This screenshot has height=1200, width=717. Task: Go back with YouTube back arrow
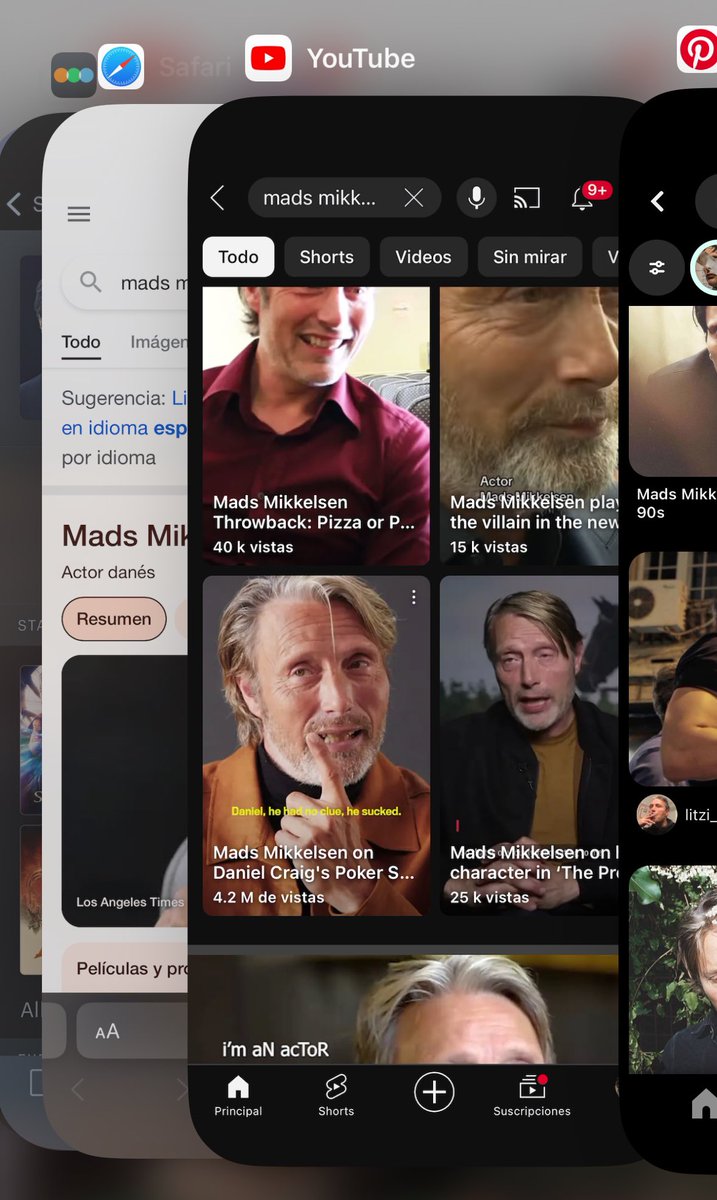(x=217, y=198)
